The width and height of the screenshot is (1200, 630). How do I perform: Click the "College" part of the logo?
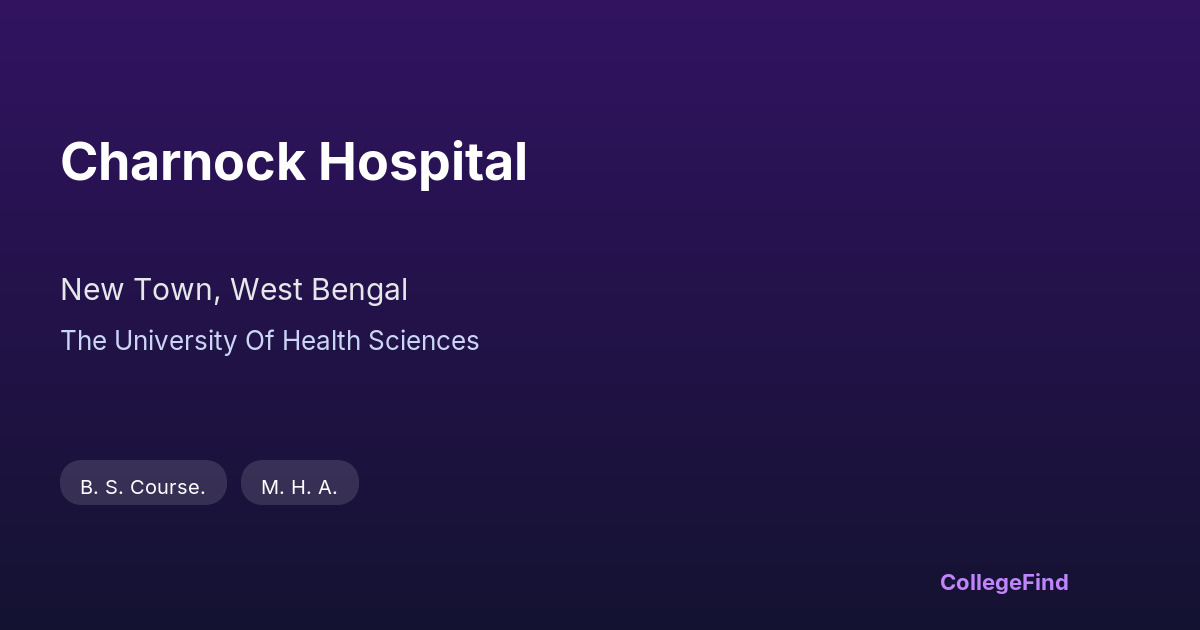coord(977,582)
